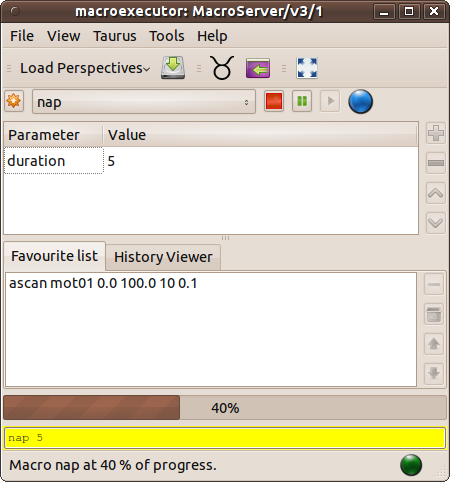Toggle full screen with blue arrows icon
The width and height of the screenshot is (450, 482).
(x=307, y=68)
